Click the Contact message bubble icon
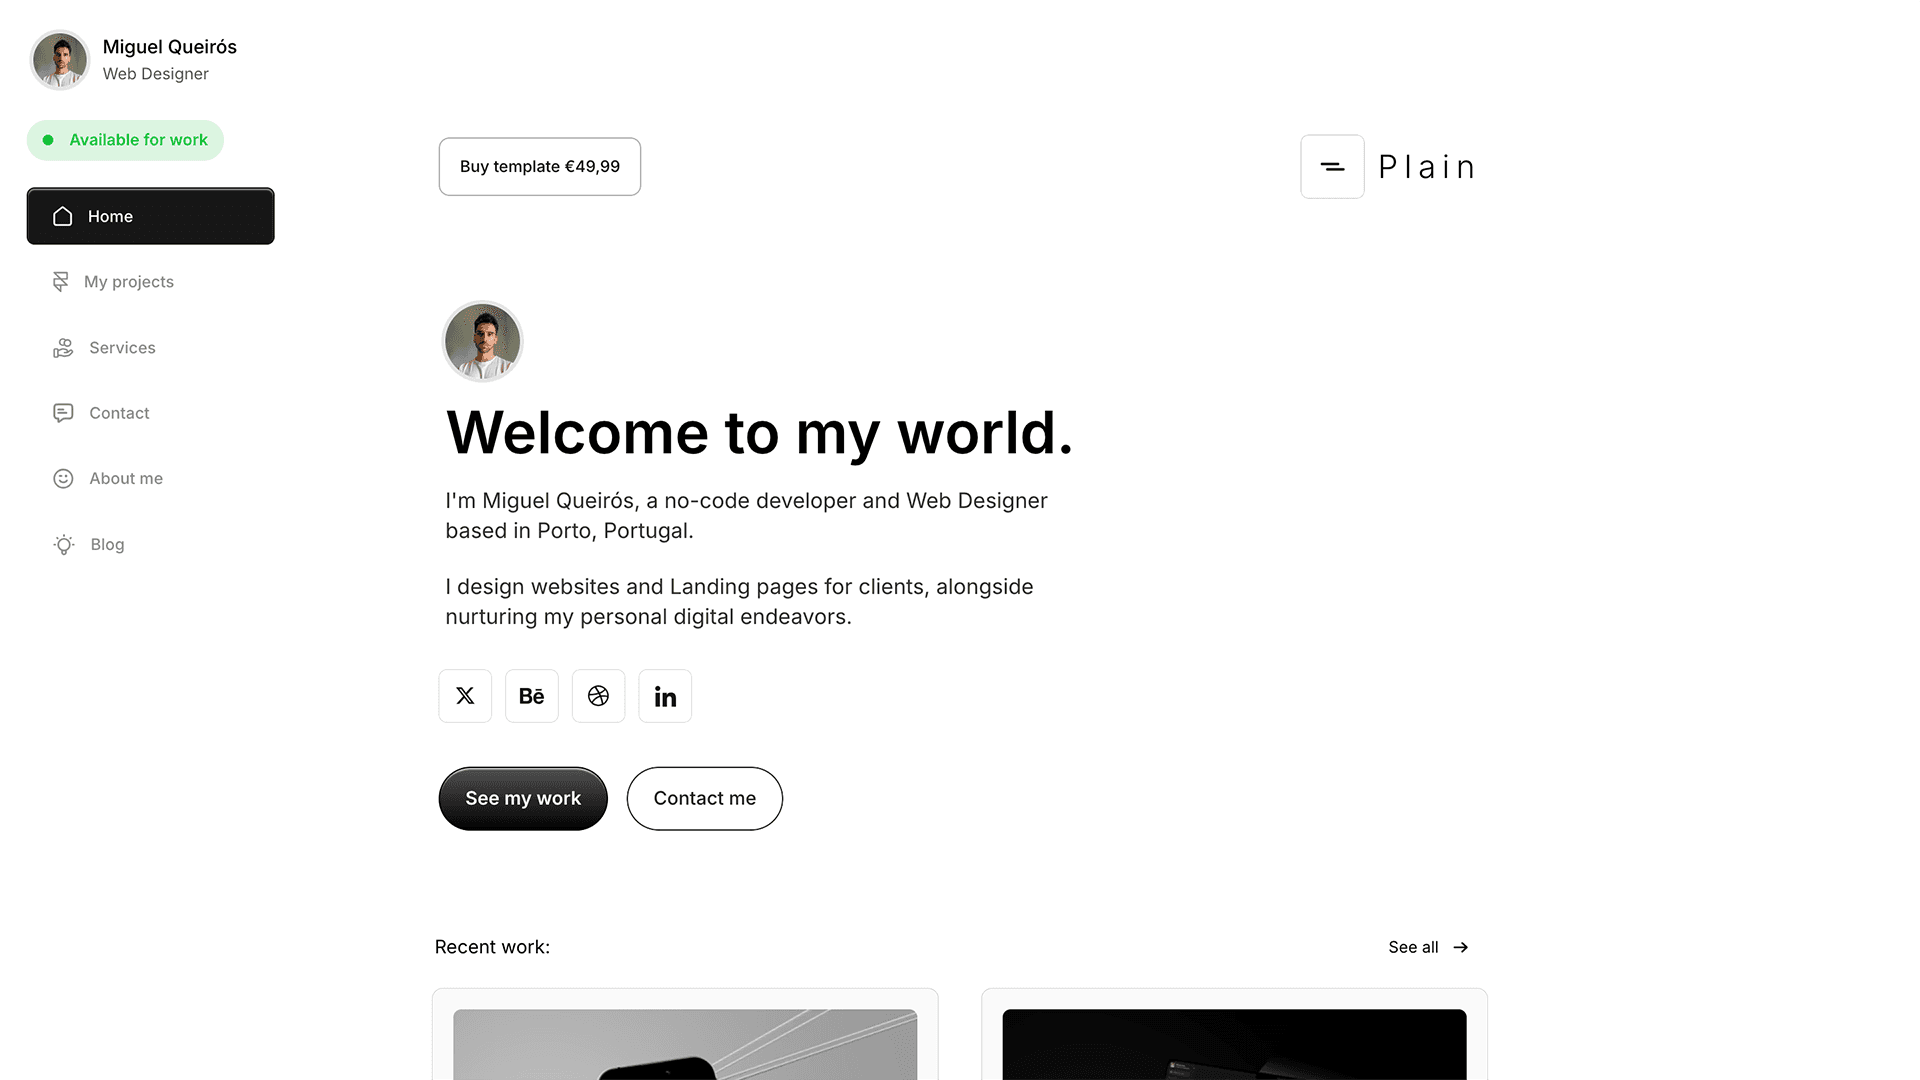Viewport: 1920px width, 1080px height. (x=62, y=411)
